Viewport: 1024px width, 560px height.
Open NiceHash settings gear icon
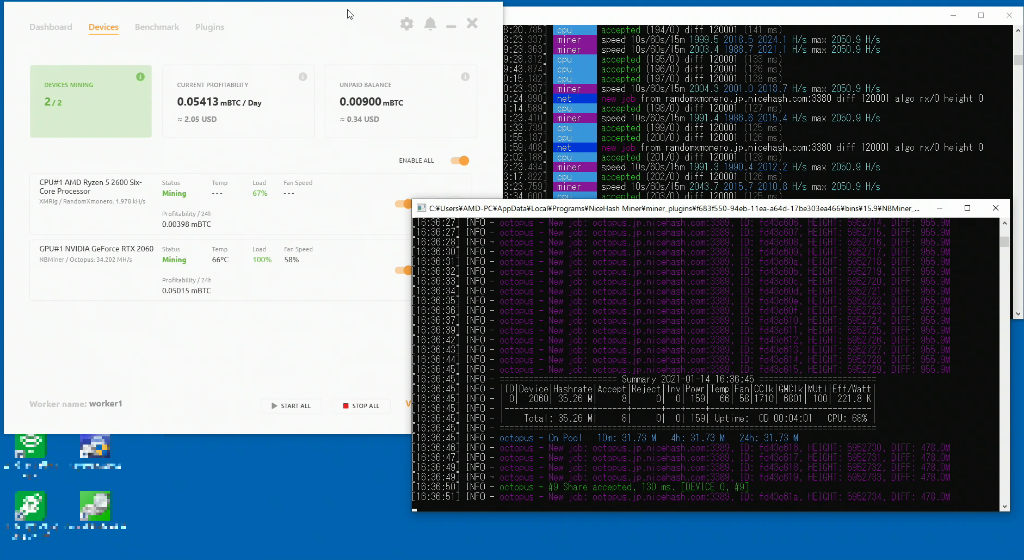[406, 24]
